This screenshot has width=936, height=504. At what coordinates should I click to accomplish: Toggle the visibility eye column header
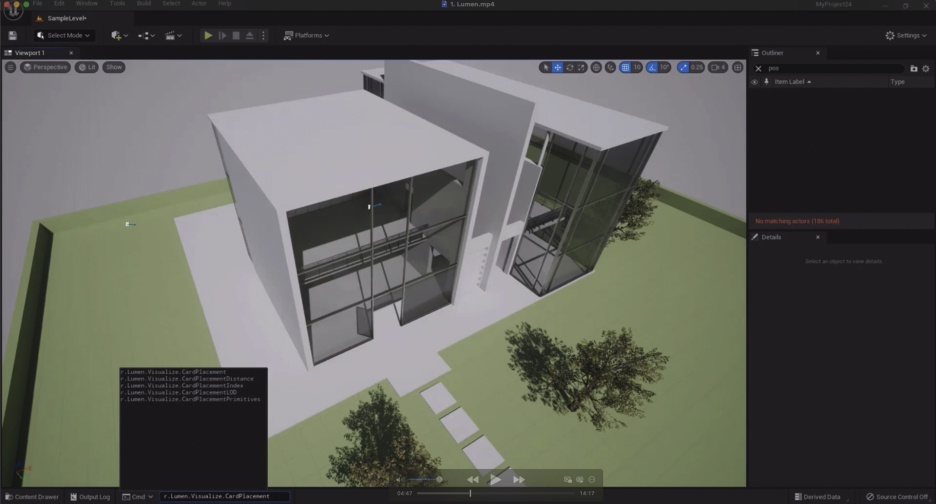(x=755, y=82)
